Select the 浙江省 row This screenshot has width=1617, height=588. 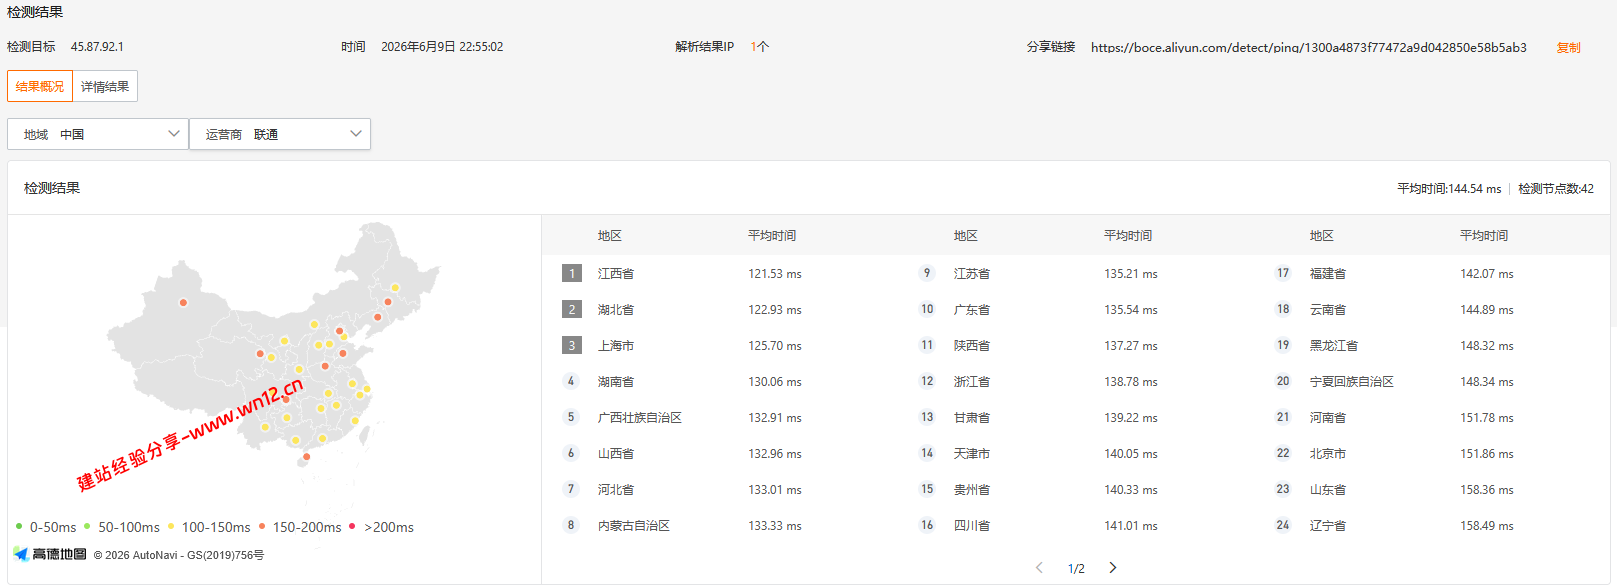click(1075, 381)
